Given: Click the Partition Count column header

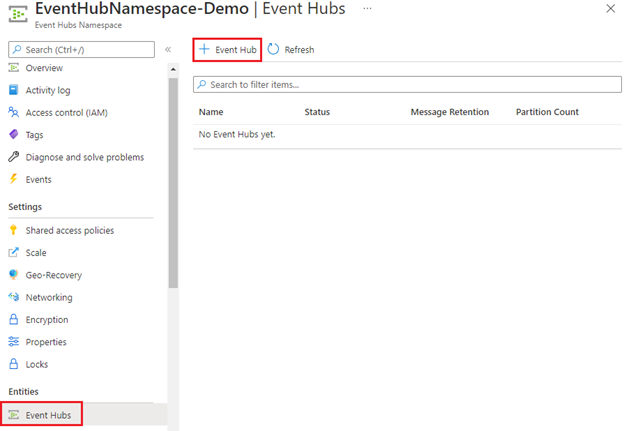Looking at the screenshot, I should (547, 112).
